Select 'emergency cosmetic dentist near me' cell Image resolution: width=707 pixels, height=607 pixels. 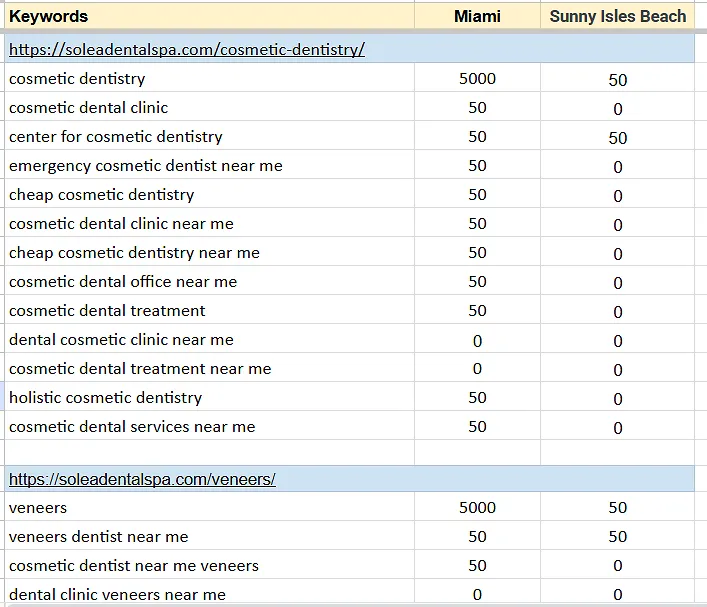tap(209, 166)
